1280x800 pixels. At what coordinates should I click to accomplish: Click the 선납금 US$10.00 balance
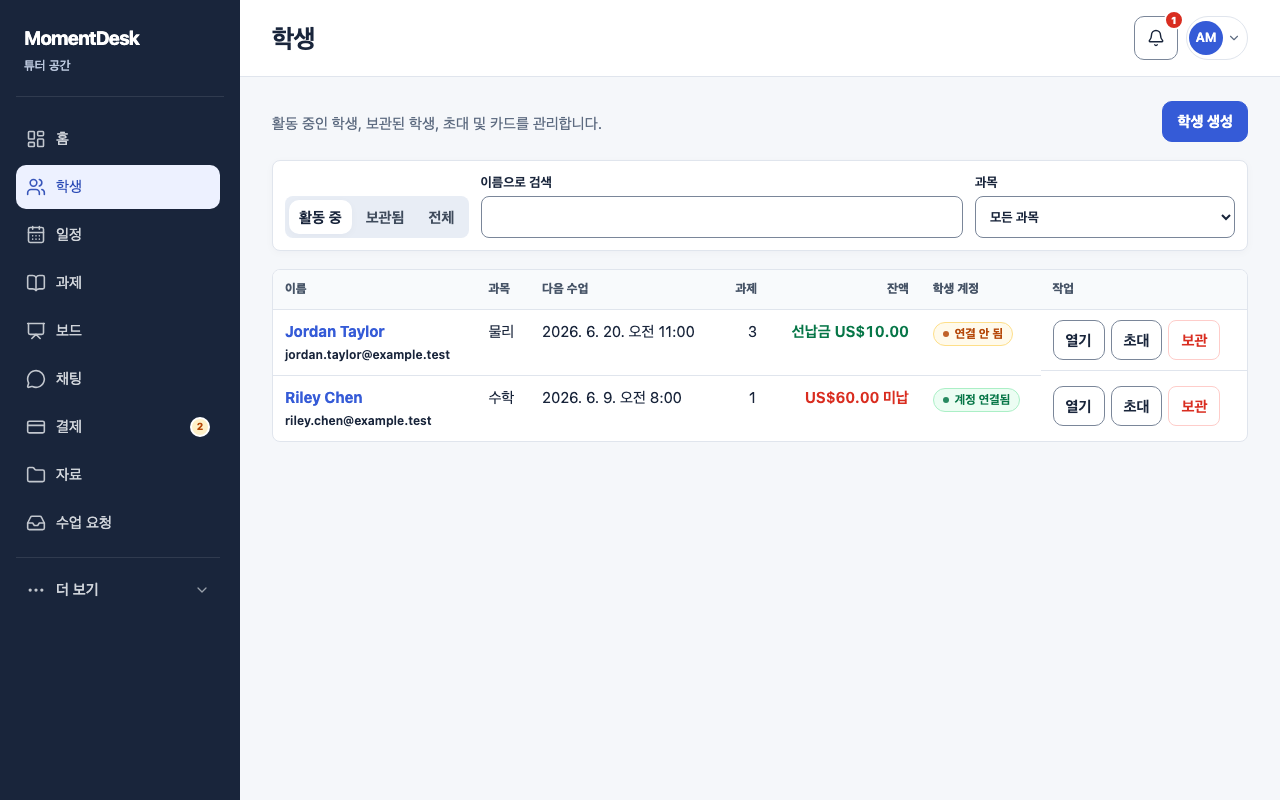tap(850, 332)
